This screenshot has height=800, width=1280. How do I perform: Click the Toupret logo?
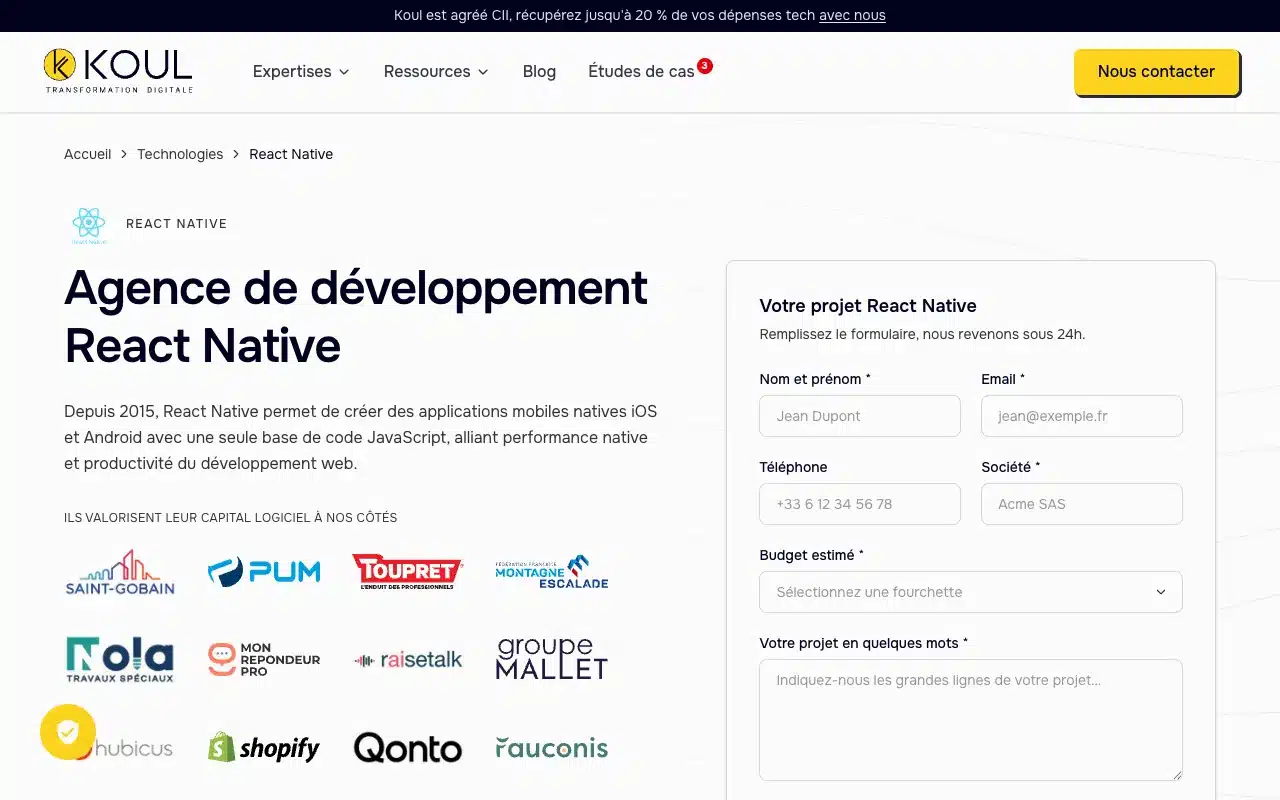point(408,572)
